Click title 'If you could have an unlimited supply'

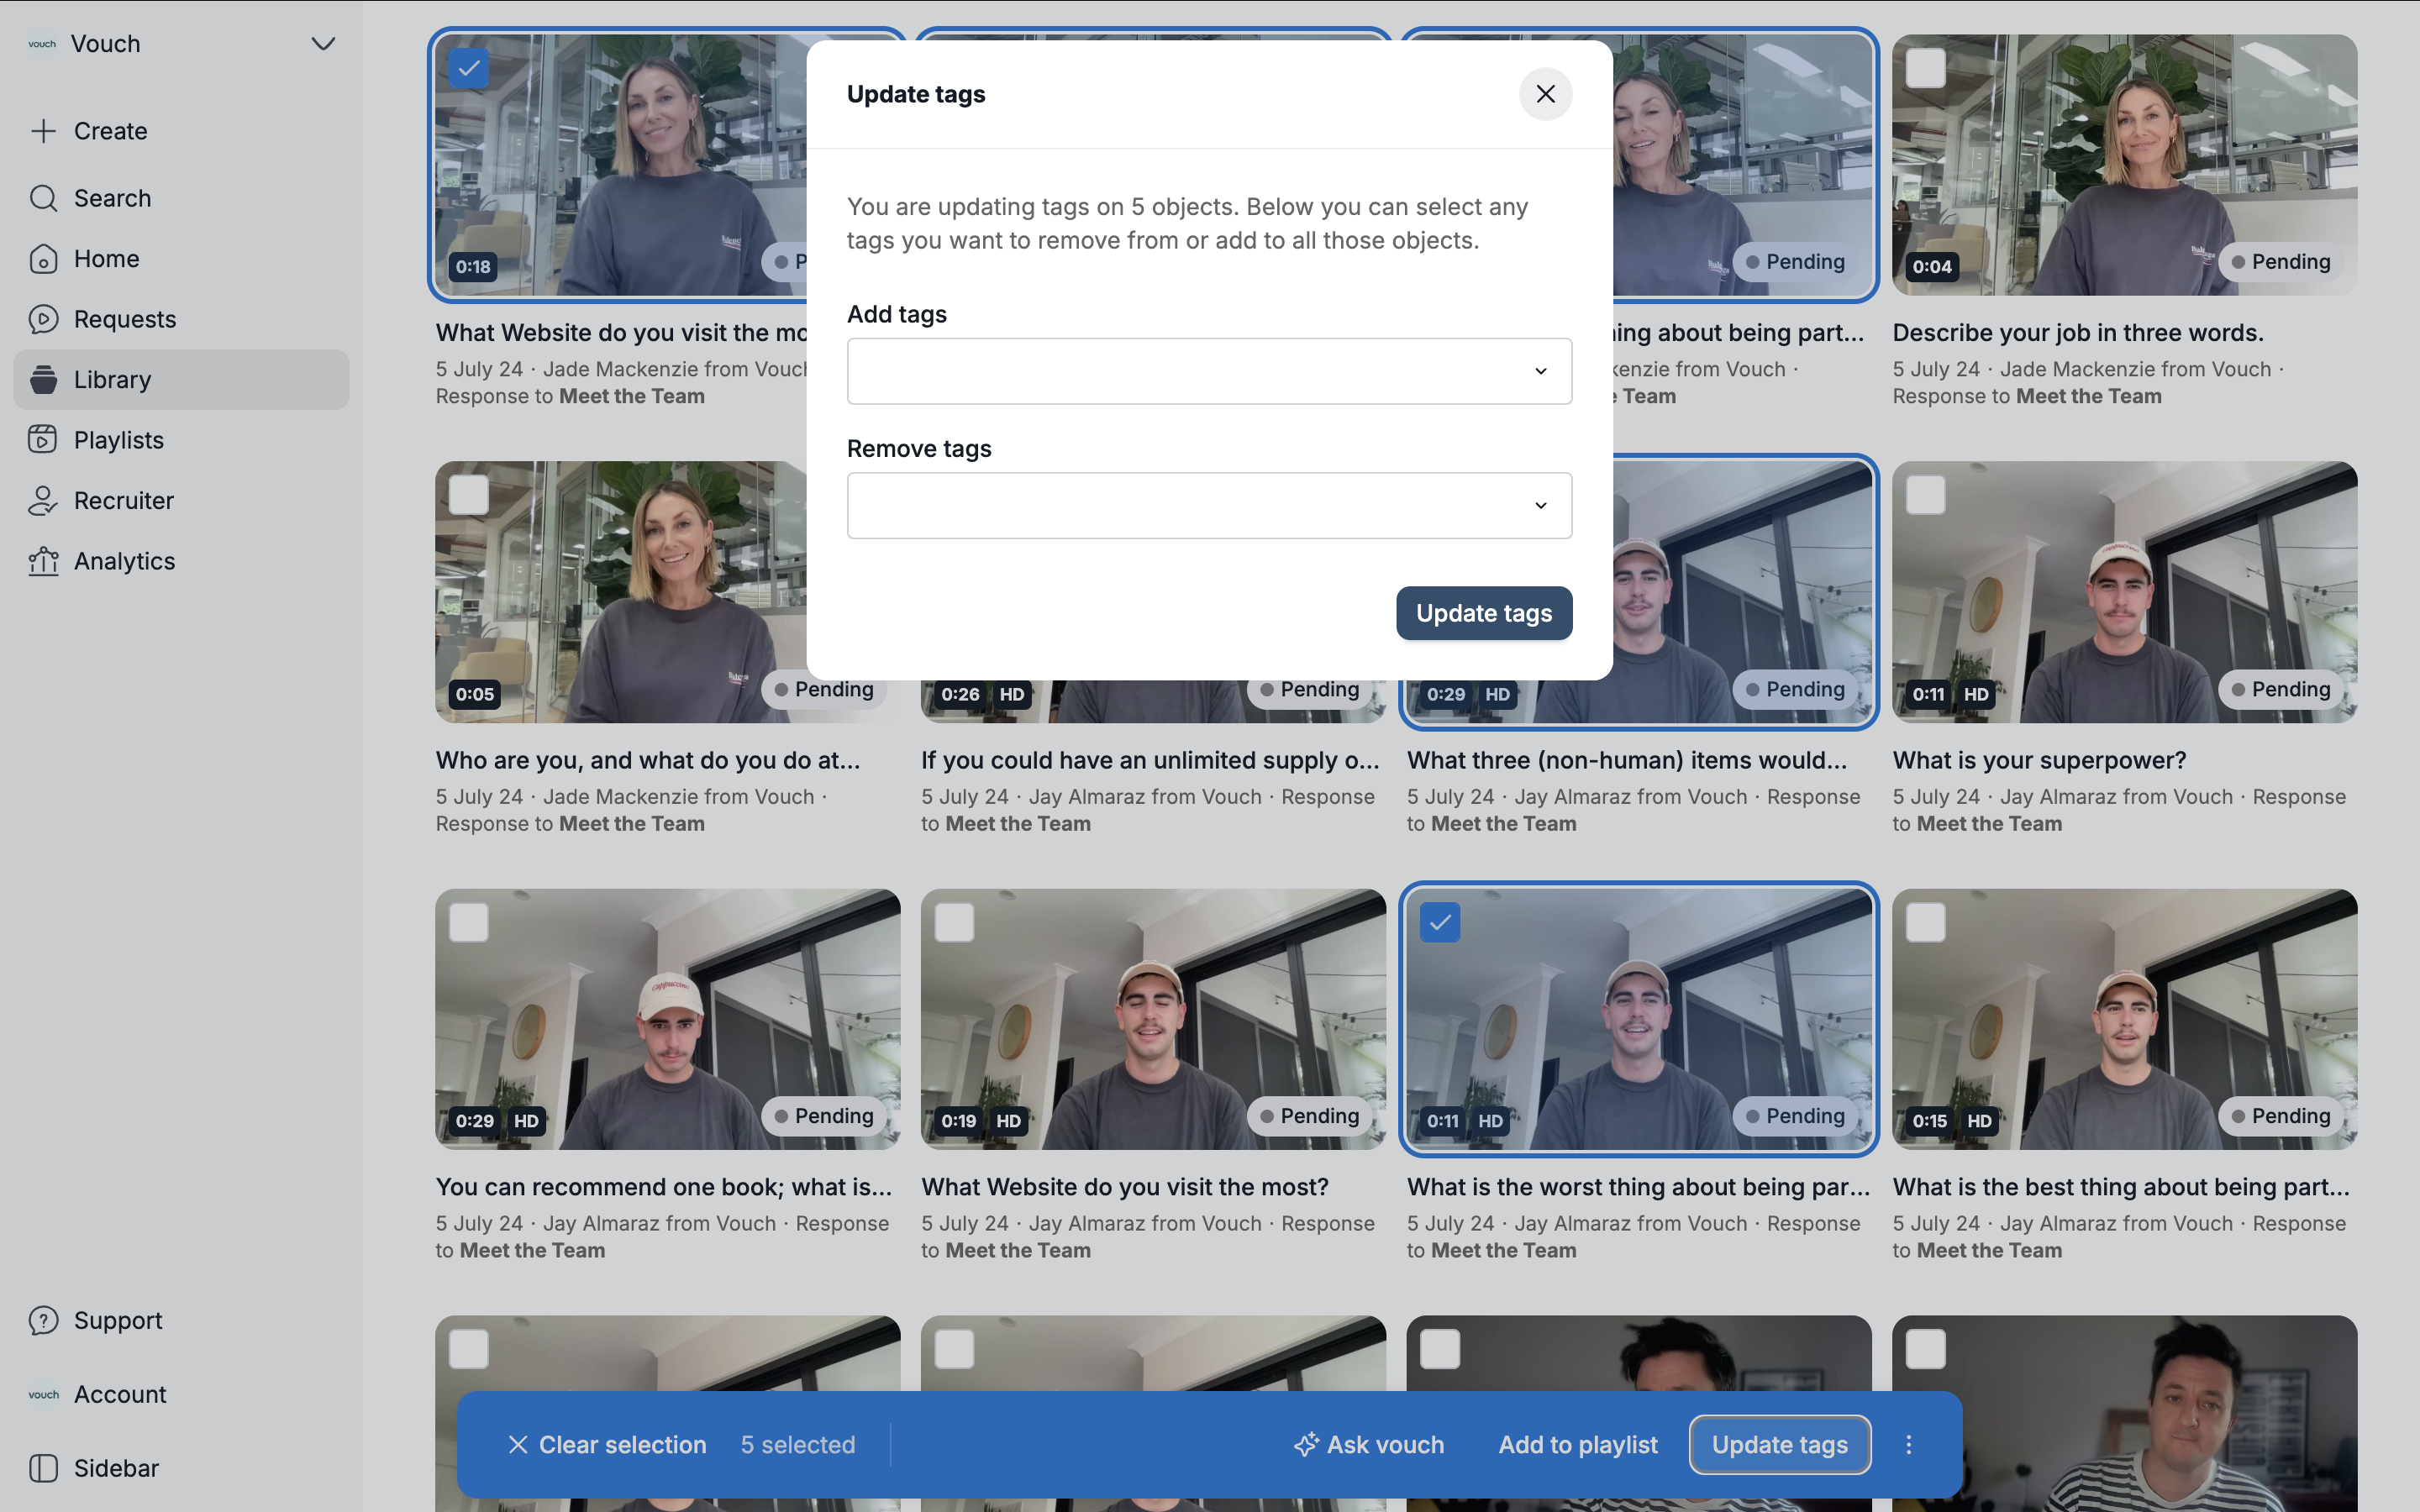1150,761
